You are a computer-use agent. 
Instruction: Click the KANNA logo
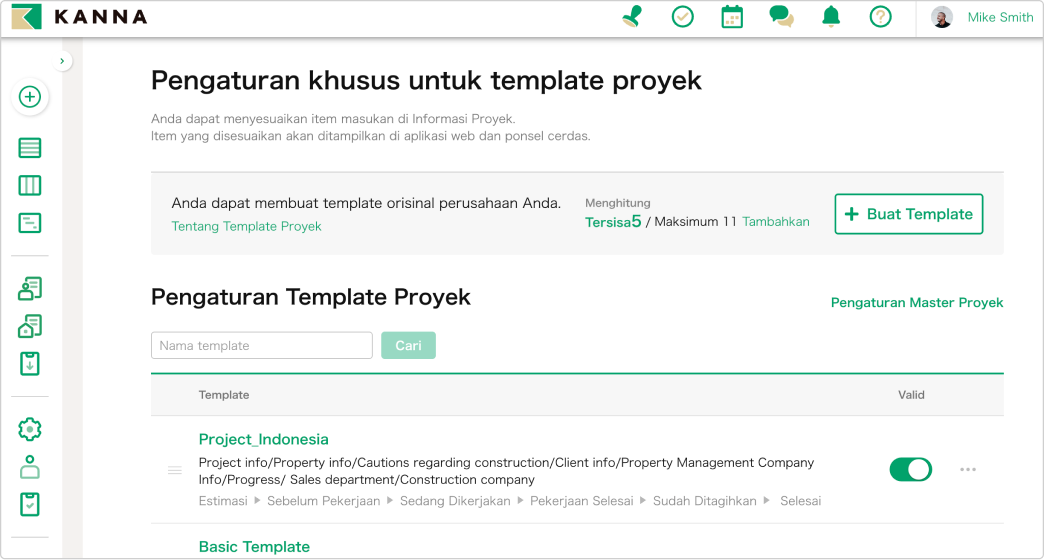79,17
